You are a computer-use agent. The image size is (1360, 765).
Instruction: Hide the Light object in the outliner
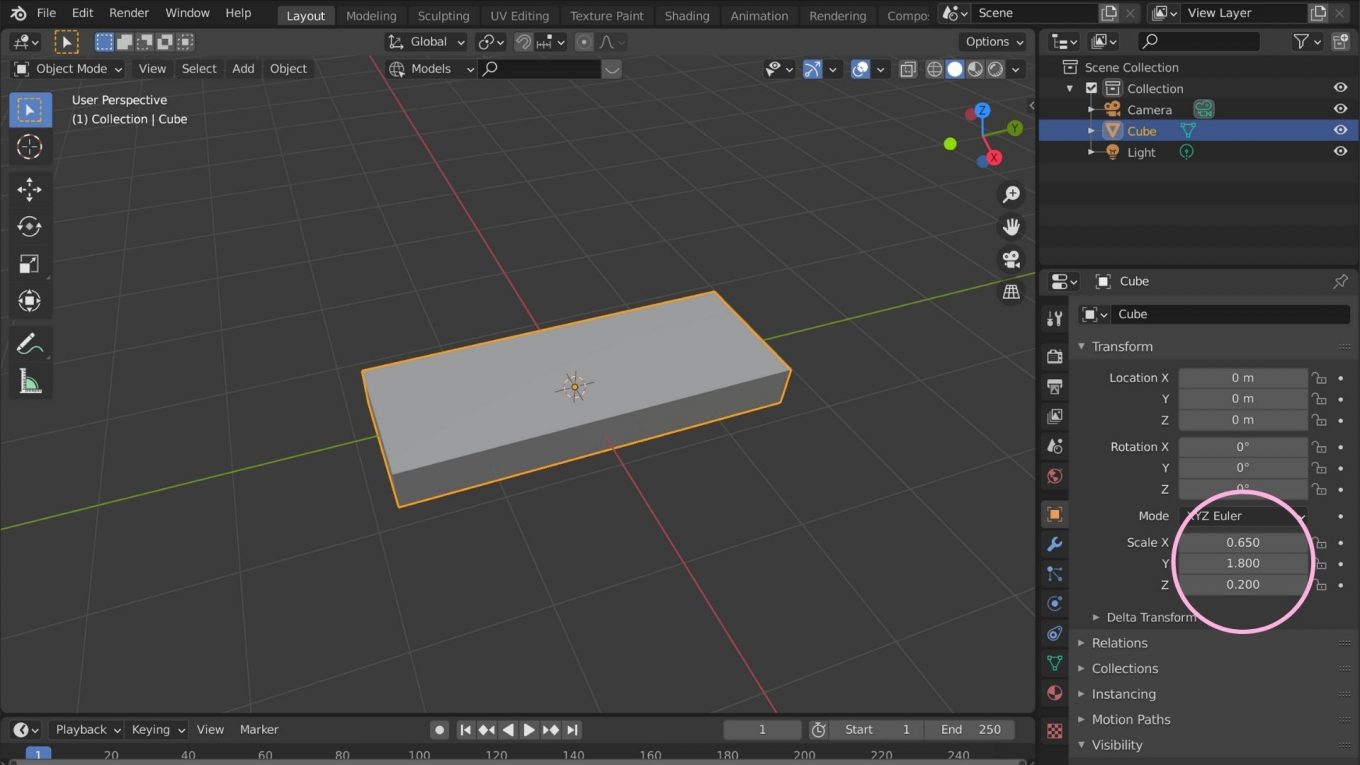tap(1340, 151)
